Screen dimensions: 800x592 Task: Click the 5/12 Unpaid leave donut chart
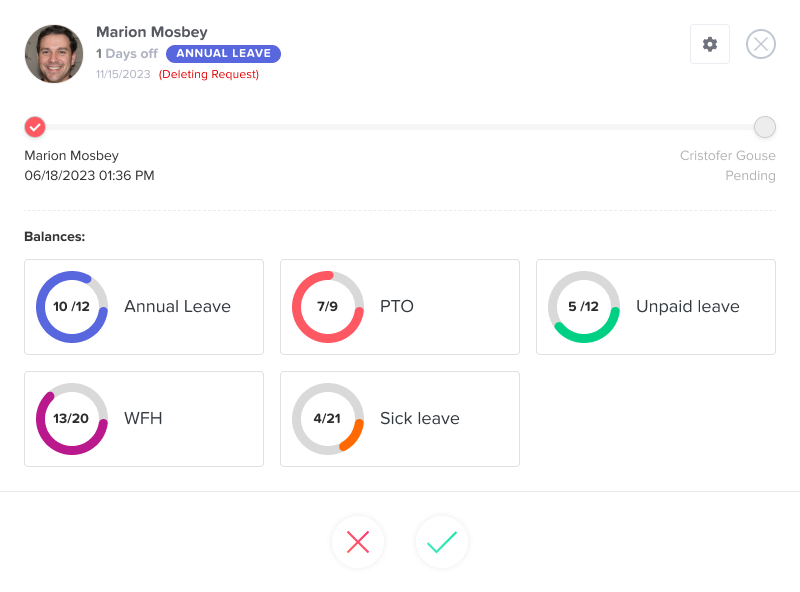584,307
